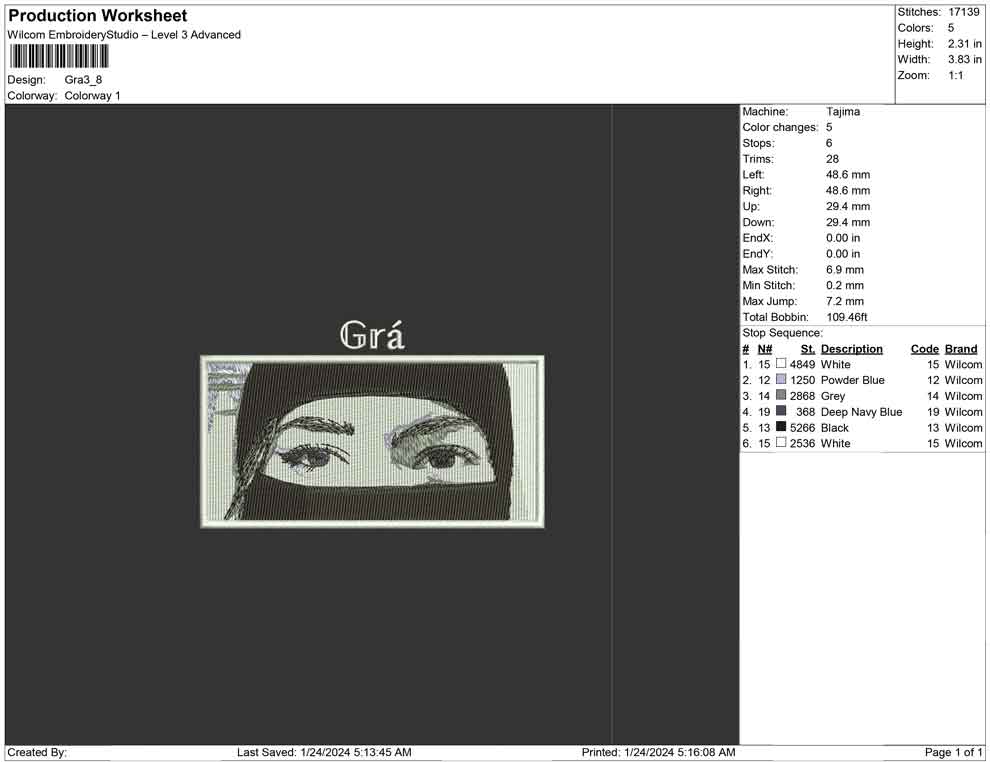The width and height of the screenshot is (990, 762).
Task: Click the Width value 3.83 in
Action: click(965, 59)
